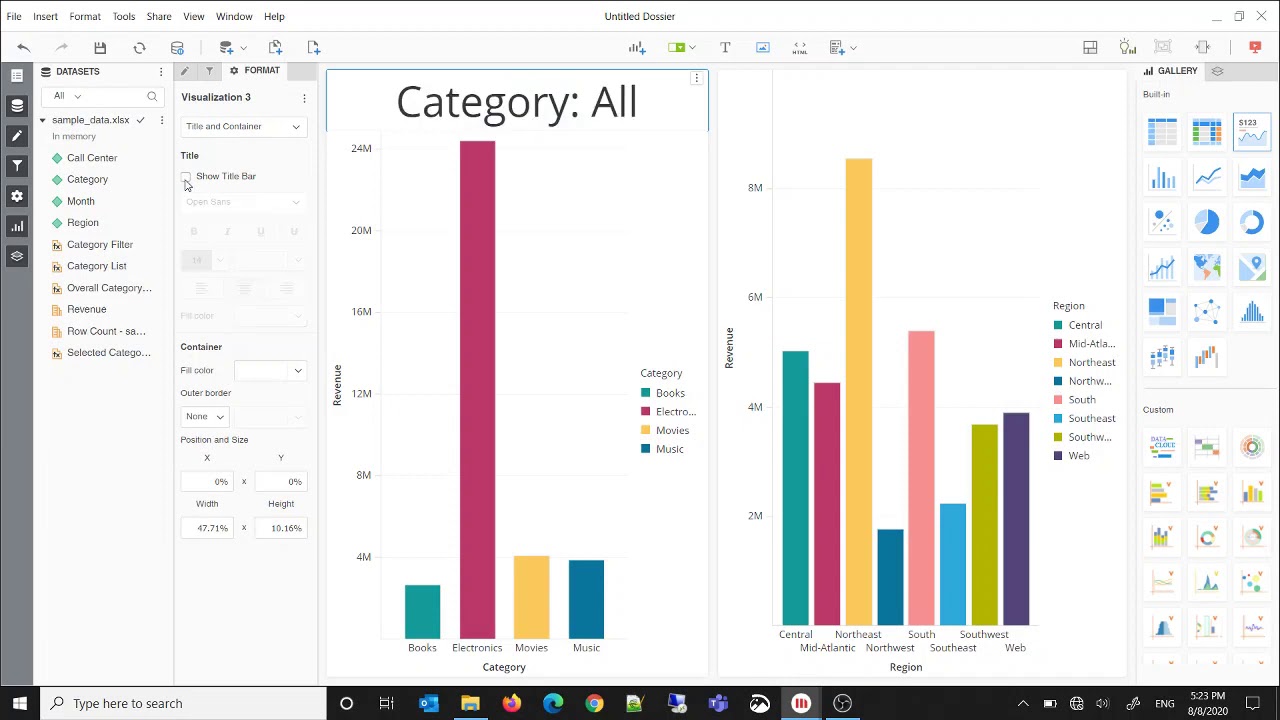Switch to the Editor pencil tab
Viewport: 1280px width, 720px height.
point(185,71)
